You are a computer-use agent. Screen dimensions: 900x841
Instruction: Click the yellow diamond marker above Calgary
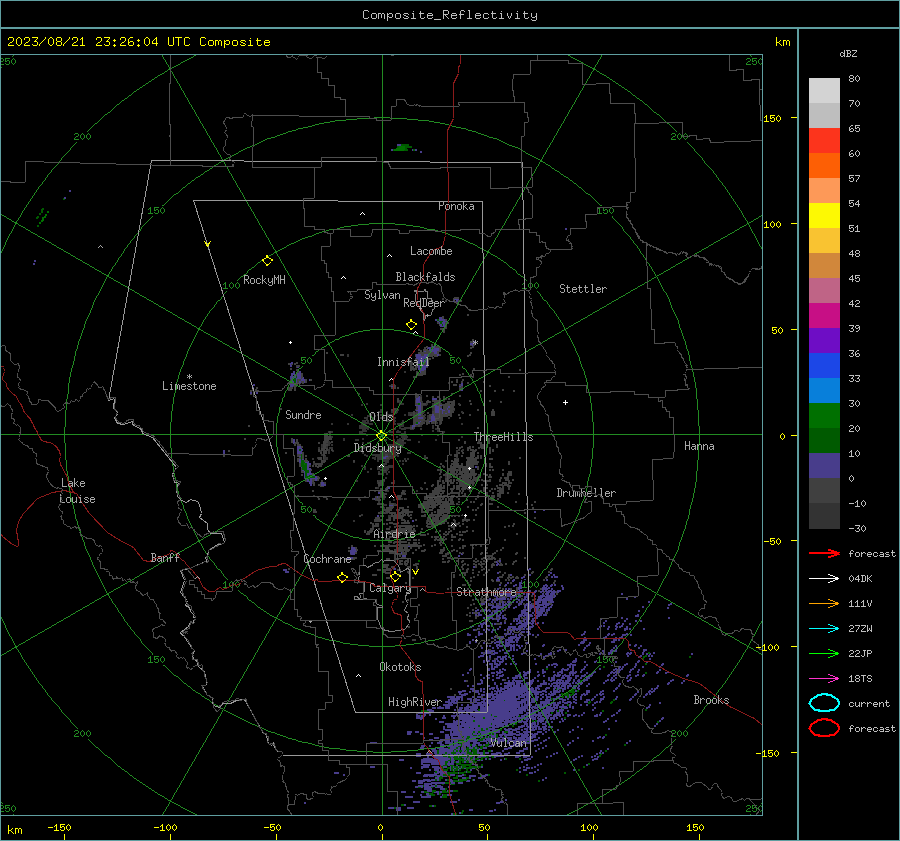(395, 576)
